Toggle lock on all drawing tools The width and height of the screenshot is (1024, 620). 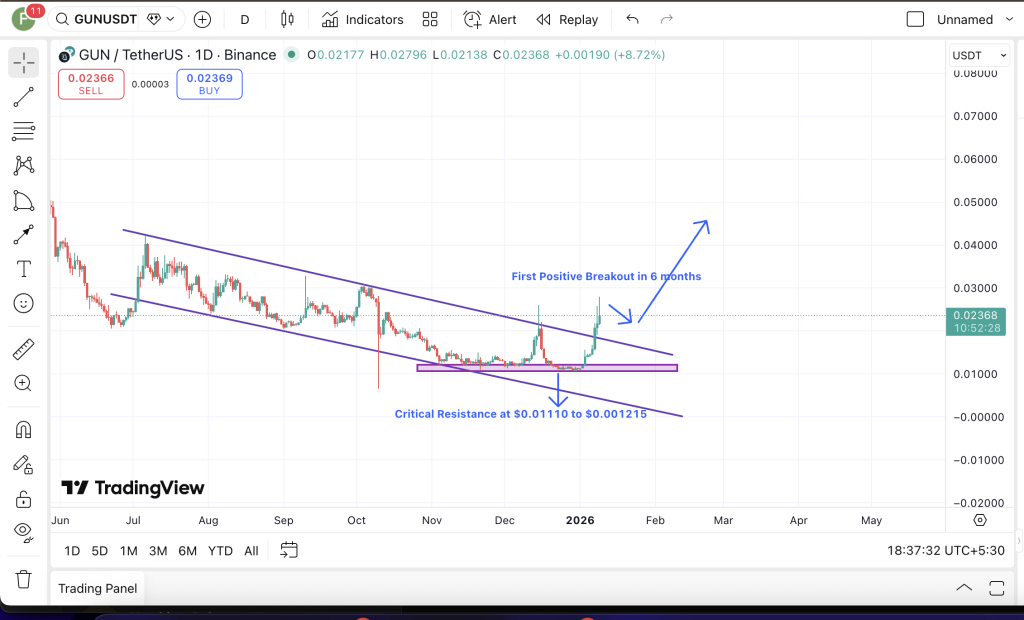pyautogui.click(x=24, y=498)
